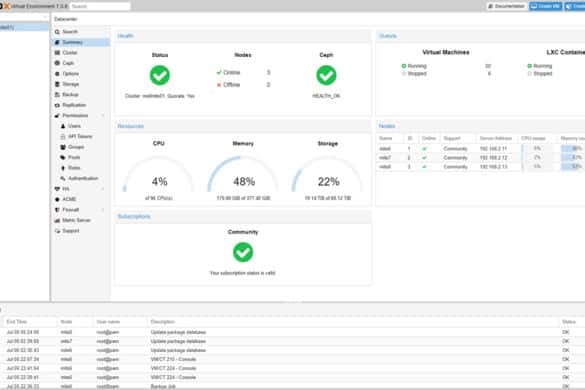
Task: Click the Support icon
Action: tap(57, 231)
